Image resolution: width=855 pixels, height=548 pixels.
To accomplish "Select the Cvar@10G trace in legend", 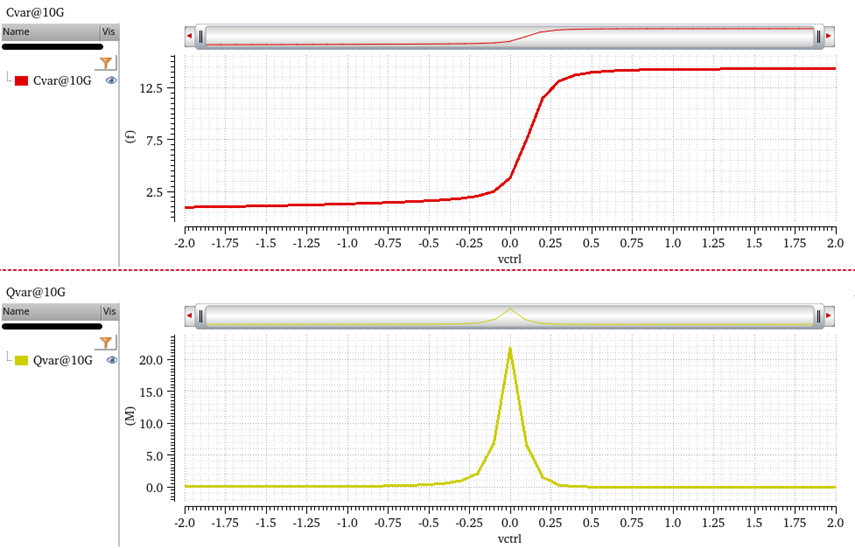I will click(x=62, y=80).
